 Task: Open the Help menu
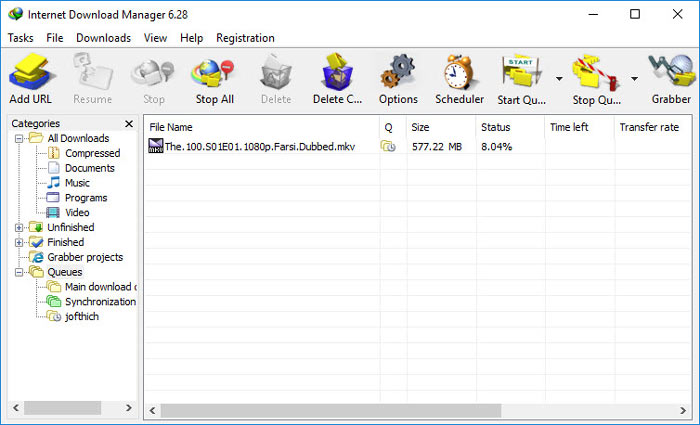(192, 38)
